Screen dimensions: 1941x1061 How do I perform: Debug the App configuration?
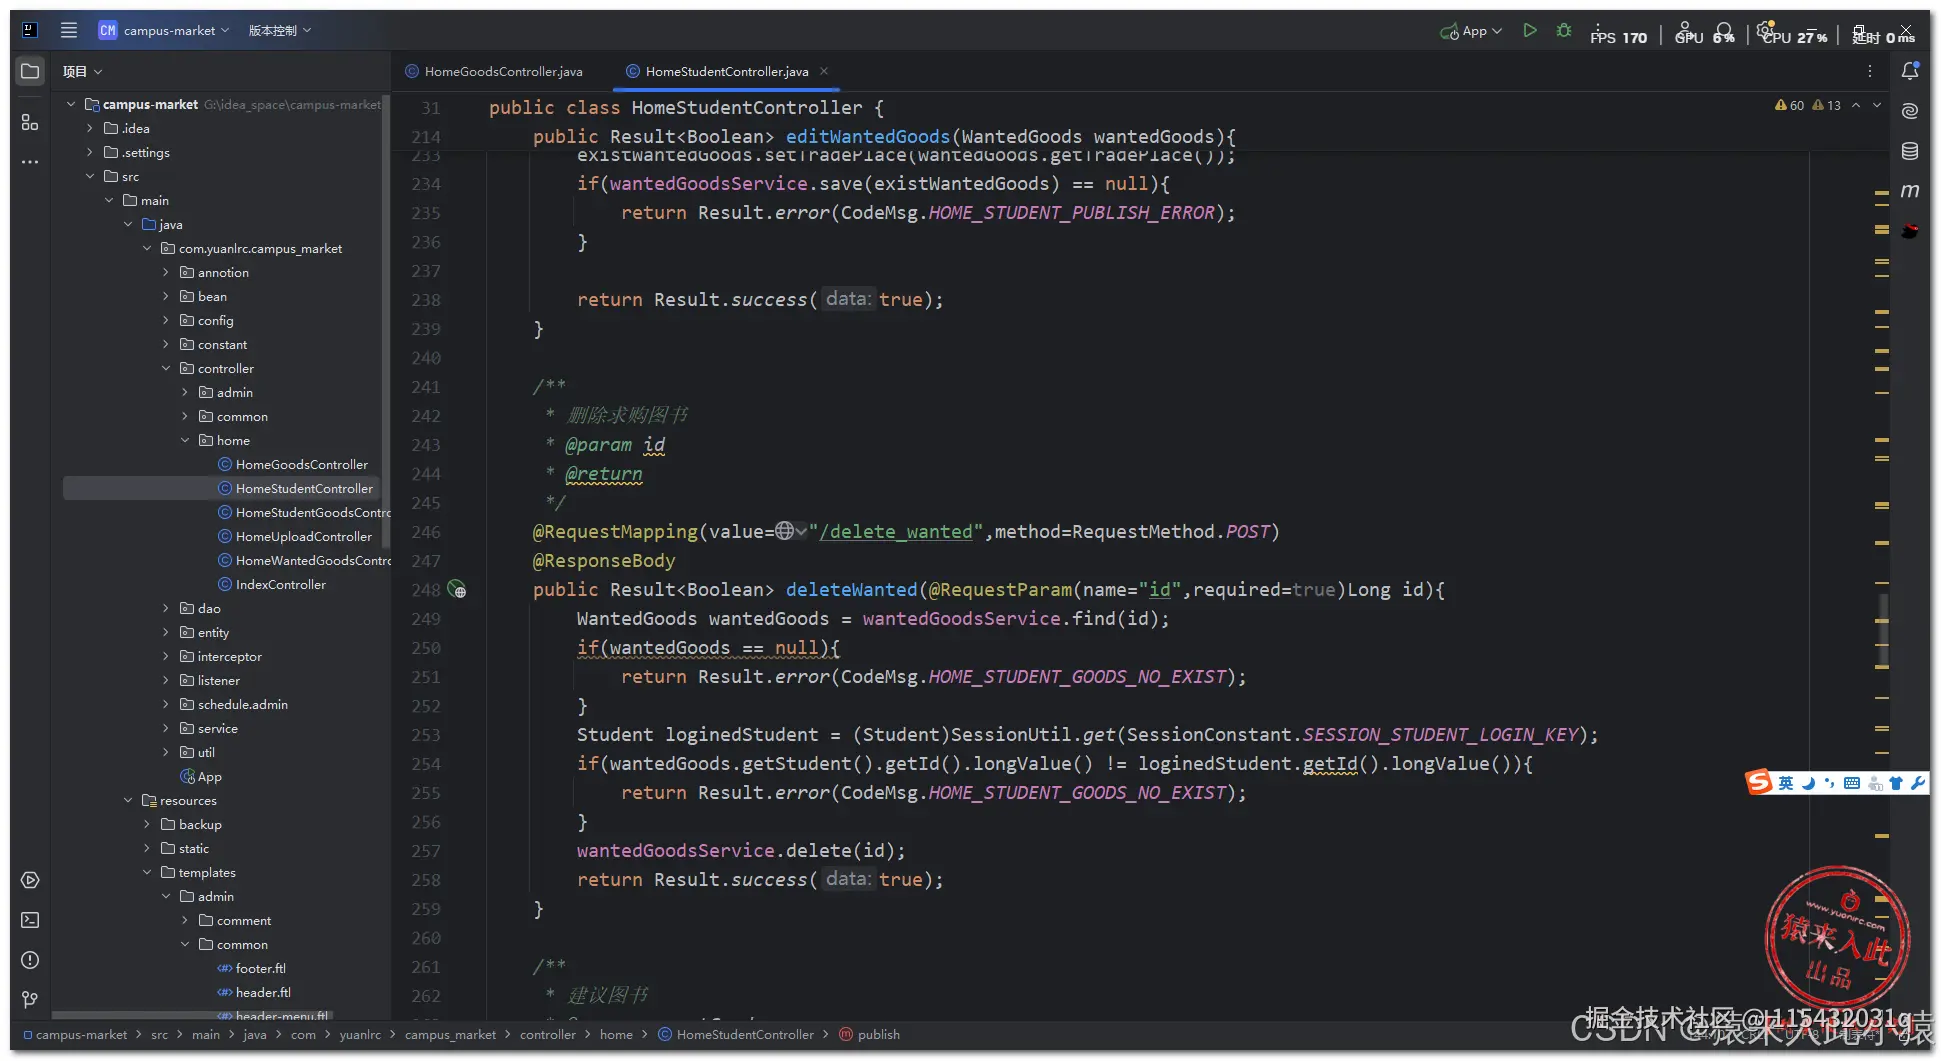(x=1564, y=31)
